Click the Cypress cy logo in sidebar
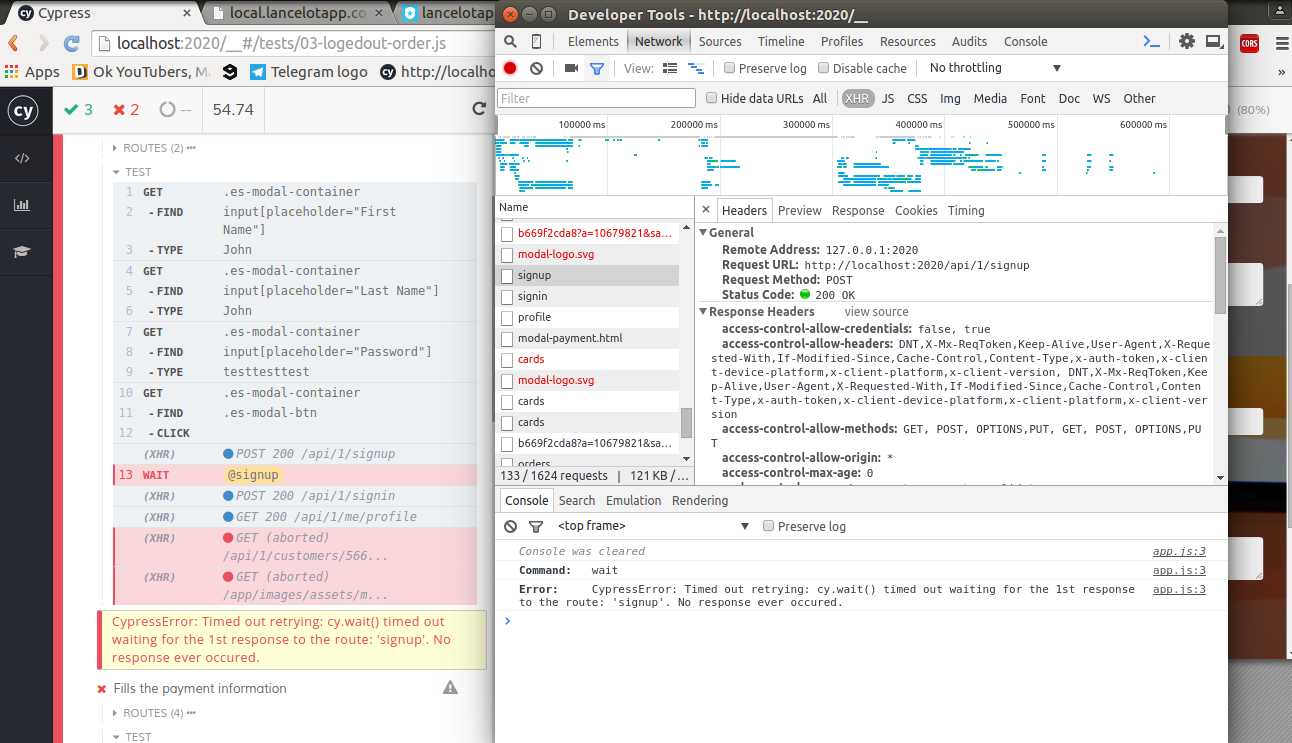 (x=24, y=110)
